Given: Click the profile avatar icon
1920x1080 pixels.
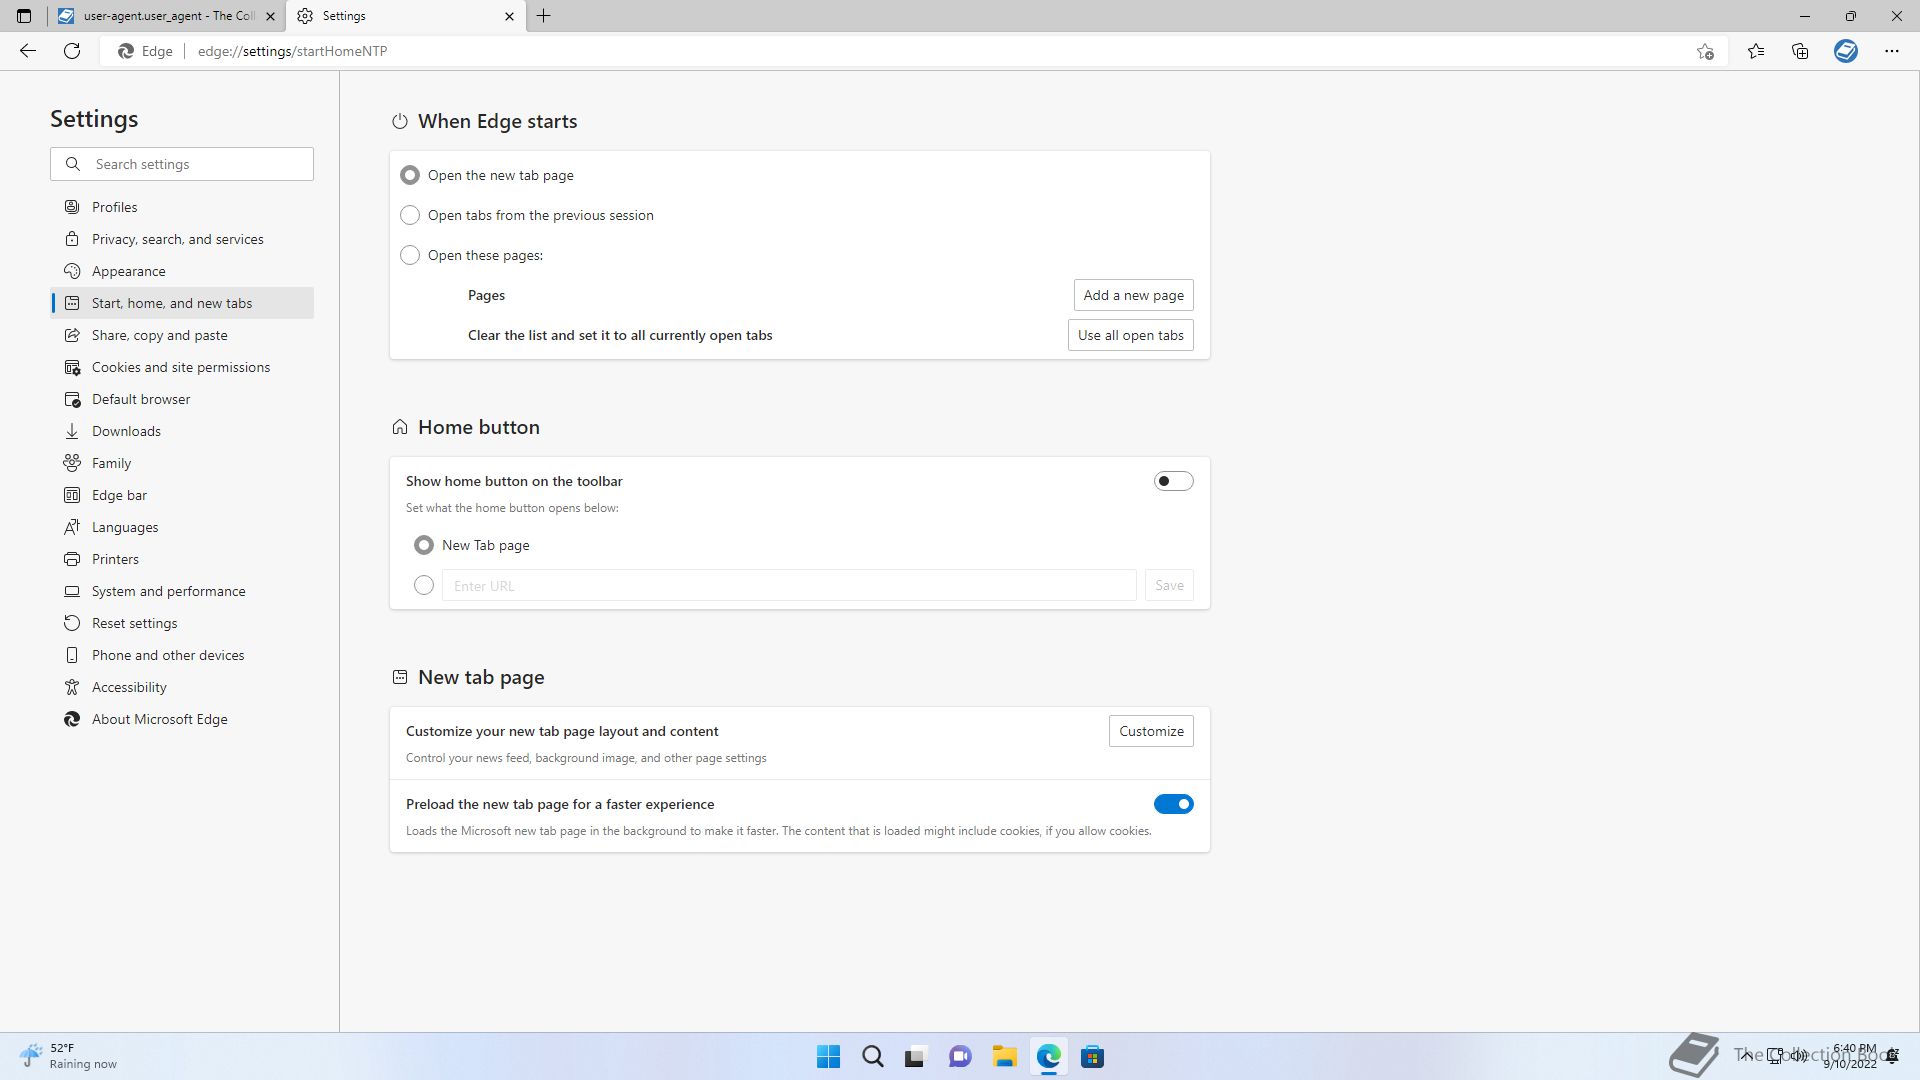Looking at the screenshot, I should (x=1846, y=51).
